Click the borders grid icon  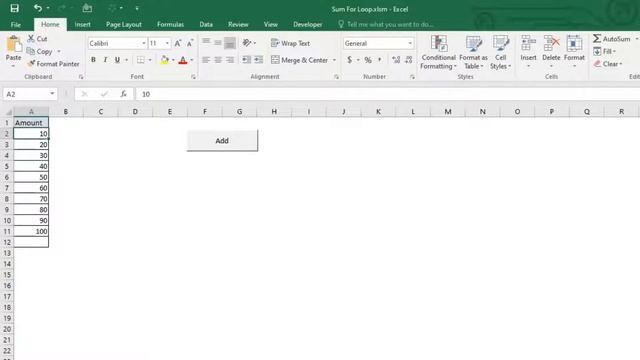click(x=141, y=60)
